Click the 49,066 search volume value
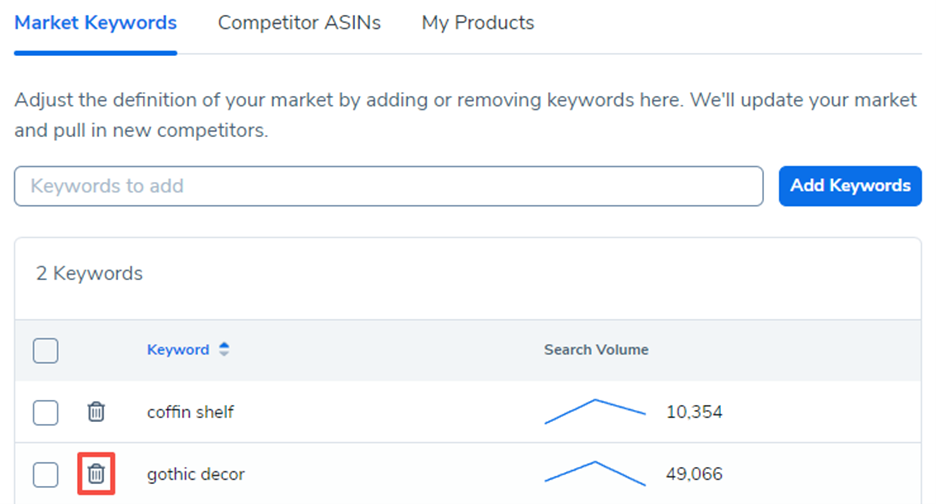 694,474
